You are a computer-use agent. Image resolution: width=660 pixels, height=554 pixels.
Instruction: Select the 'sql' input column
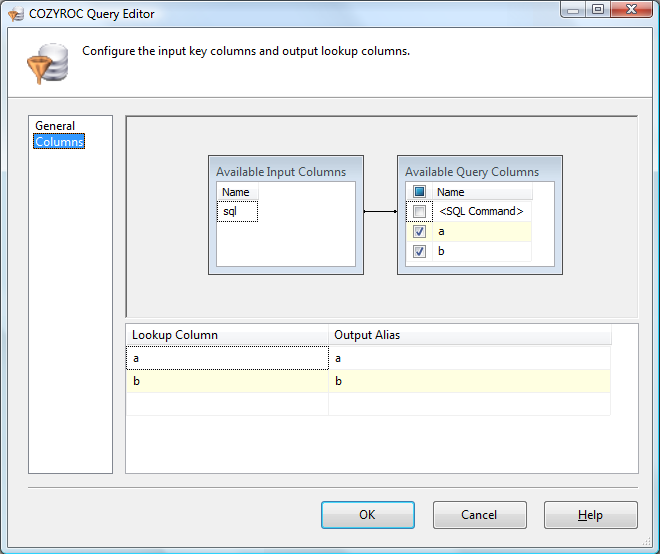click(x=237, y=211)
